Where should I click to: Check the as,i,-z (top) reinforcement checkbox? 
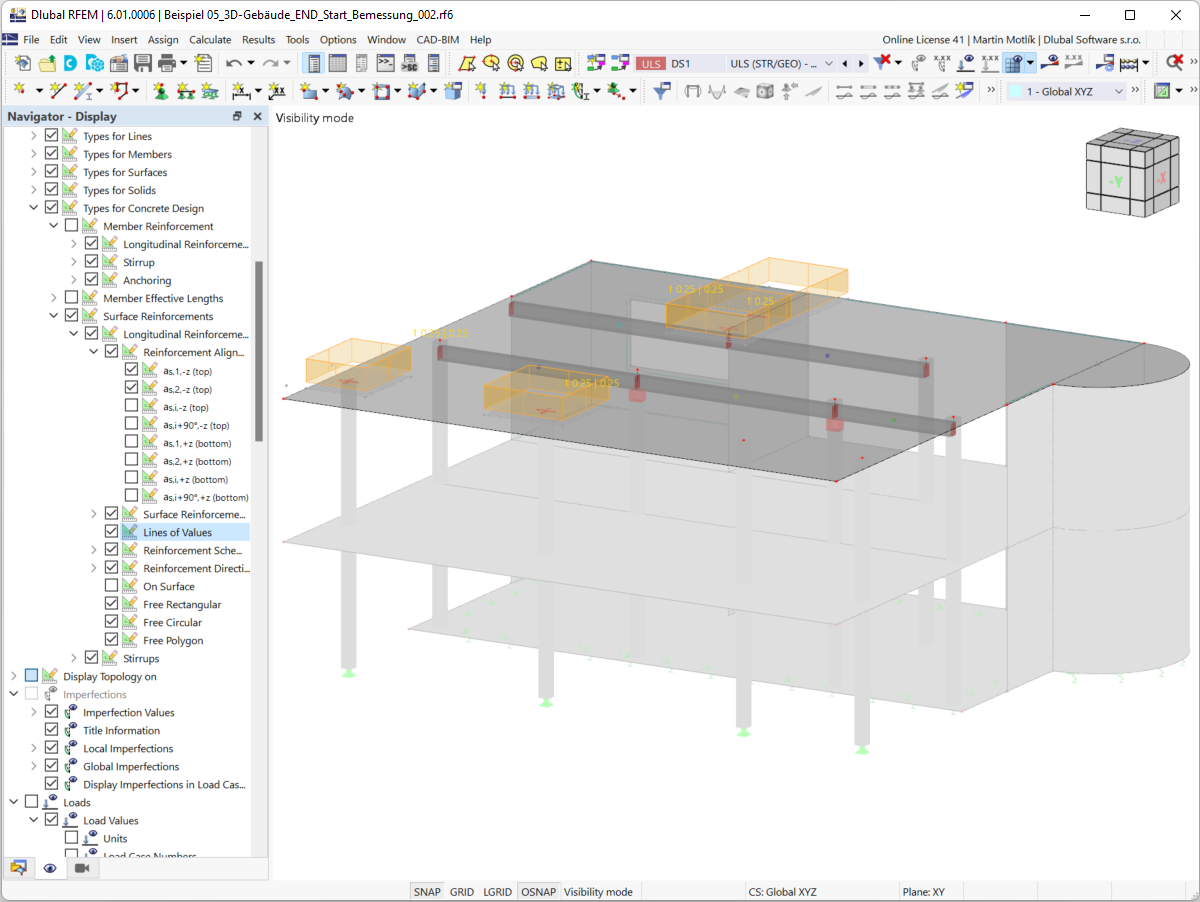pos(131,406)
